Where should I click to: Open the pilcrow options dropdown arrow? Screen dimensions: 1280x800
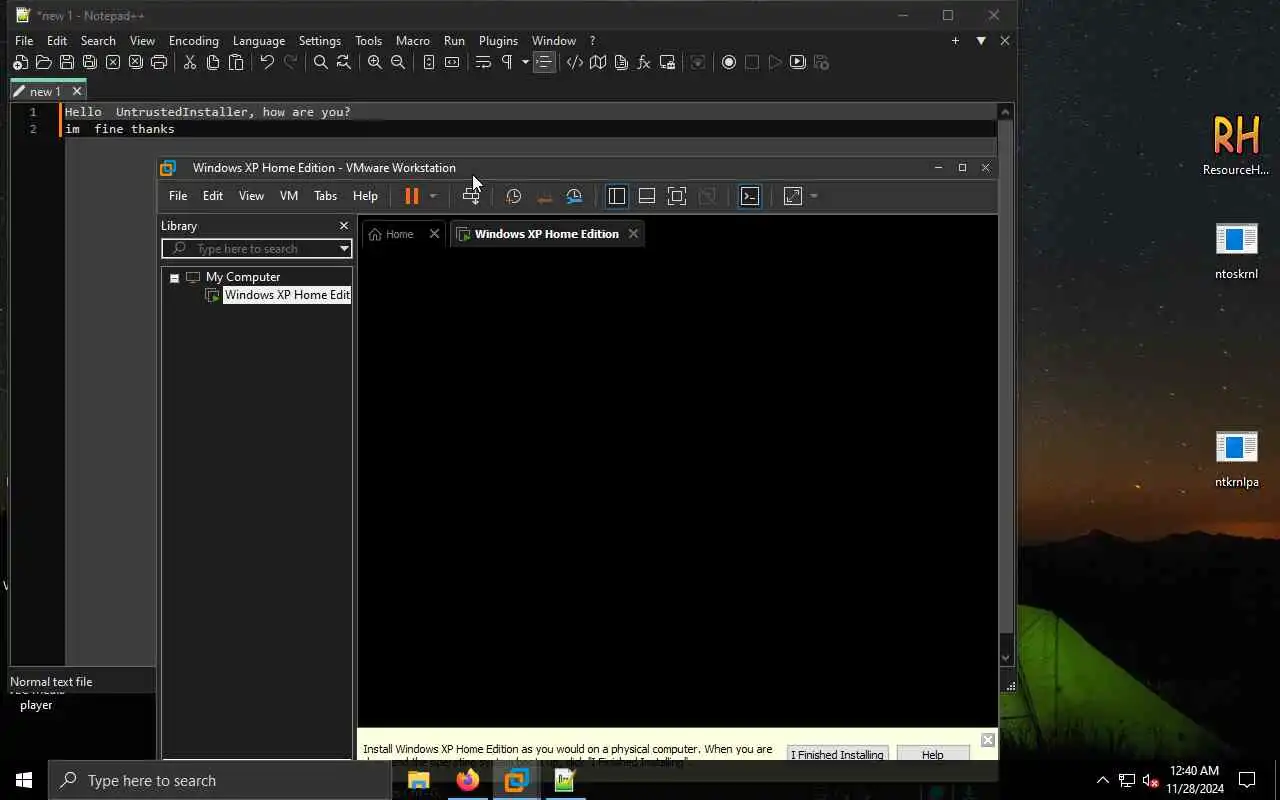[x=524, y=62]
